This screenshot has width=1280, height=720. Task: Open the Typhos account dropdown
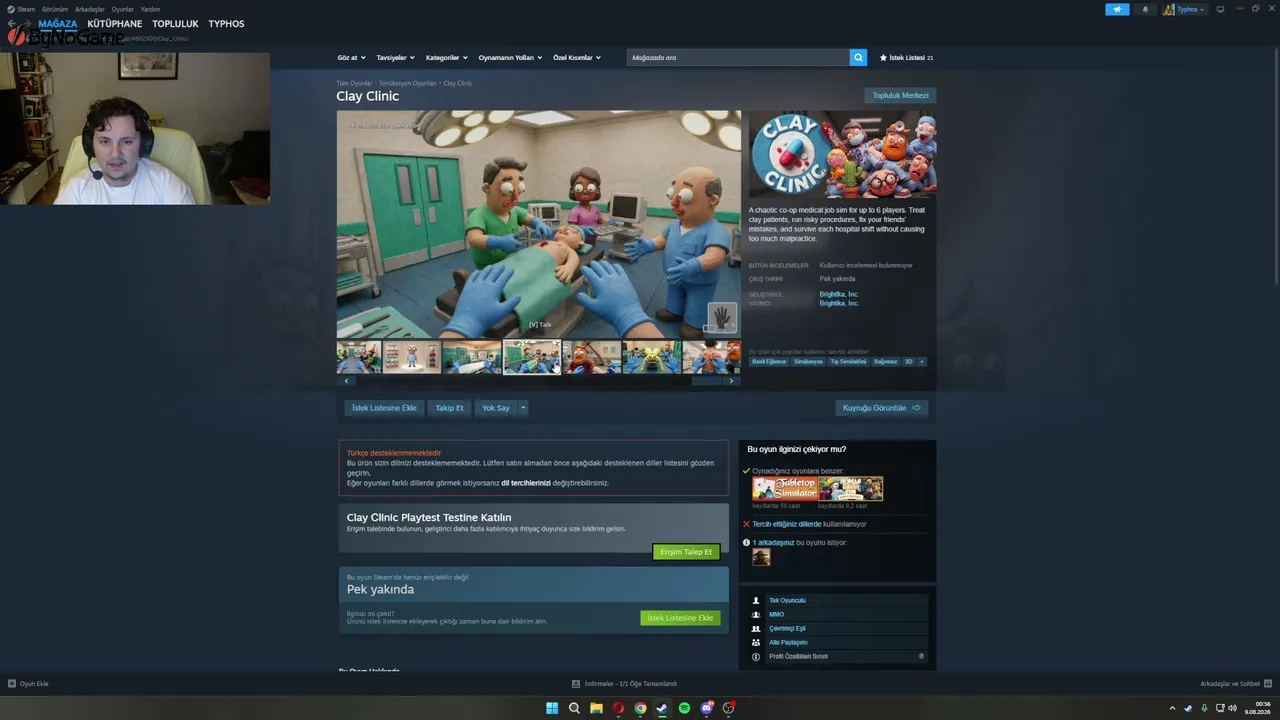tap(1191, 9)
